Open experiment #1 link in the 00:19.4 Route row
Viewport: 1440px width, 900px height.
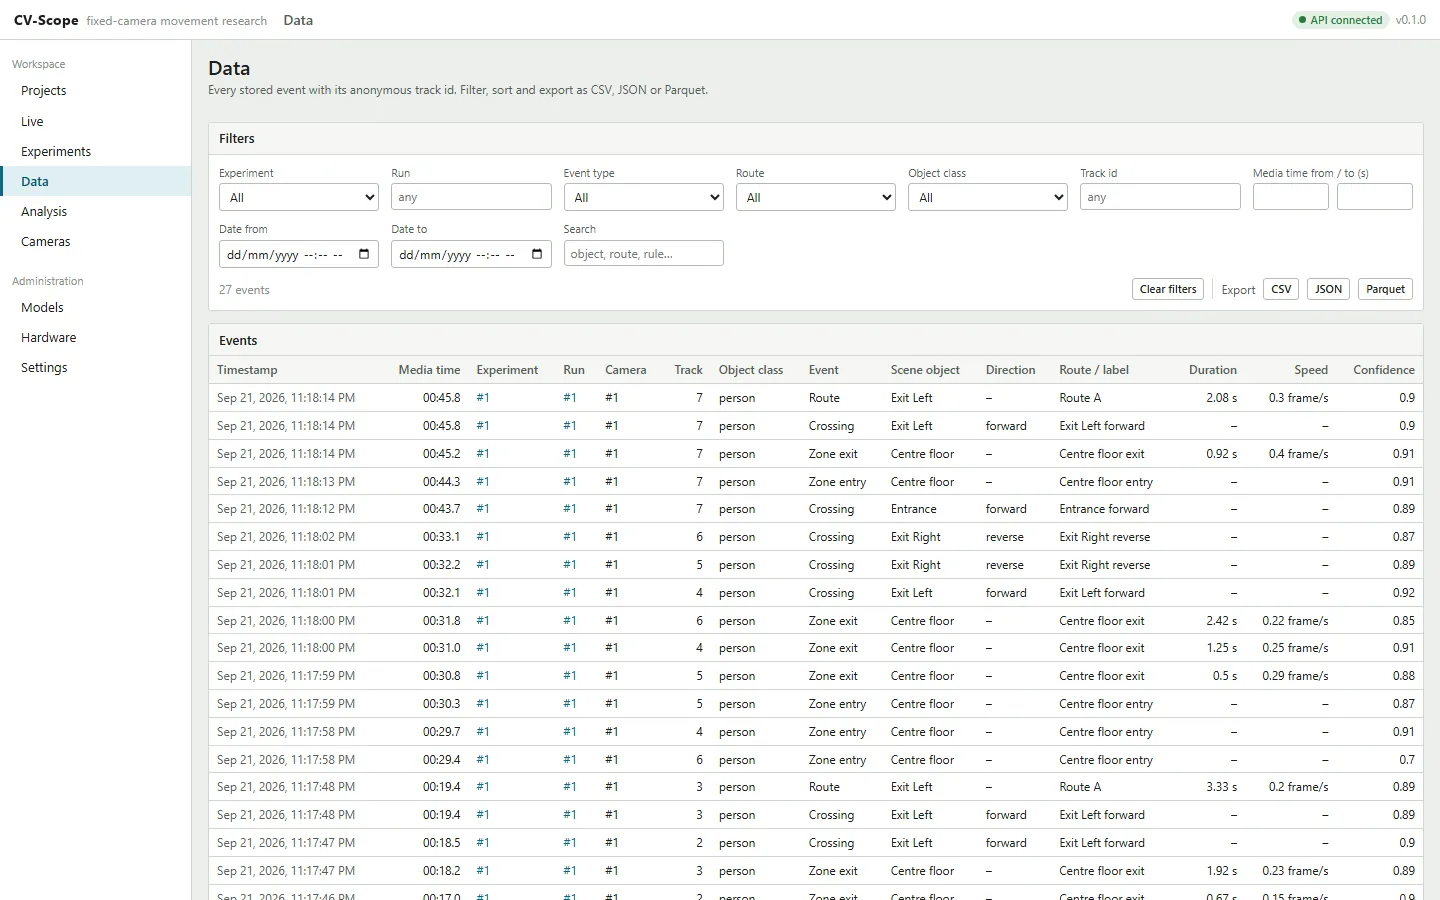(483, 787)
